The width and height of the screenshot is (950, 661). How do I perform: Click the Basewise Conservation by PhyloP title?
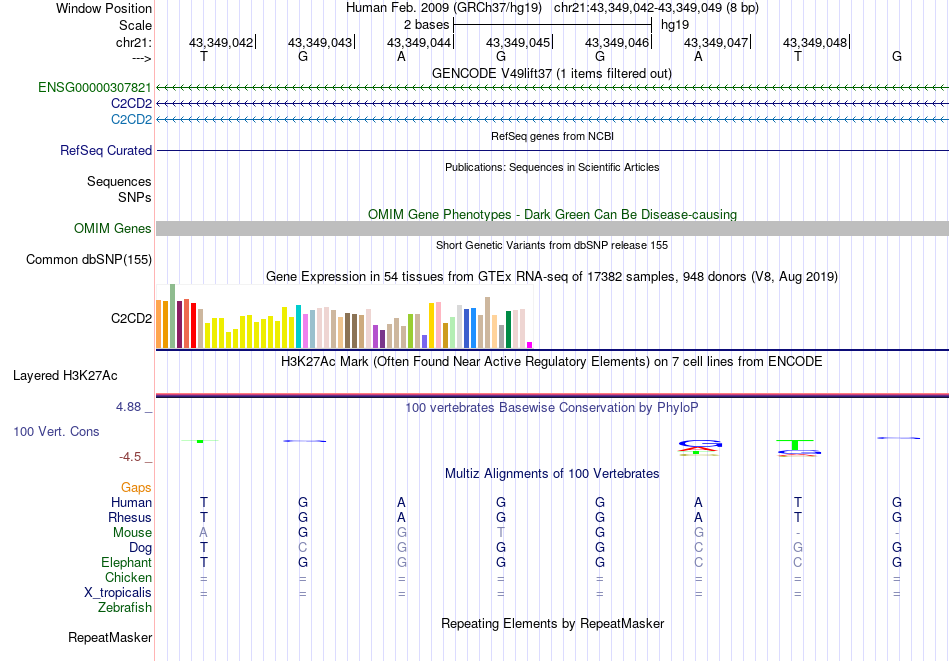(x=552, y=408)
